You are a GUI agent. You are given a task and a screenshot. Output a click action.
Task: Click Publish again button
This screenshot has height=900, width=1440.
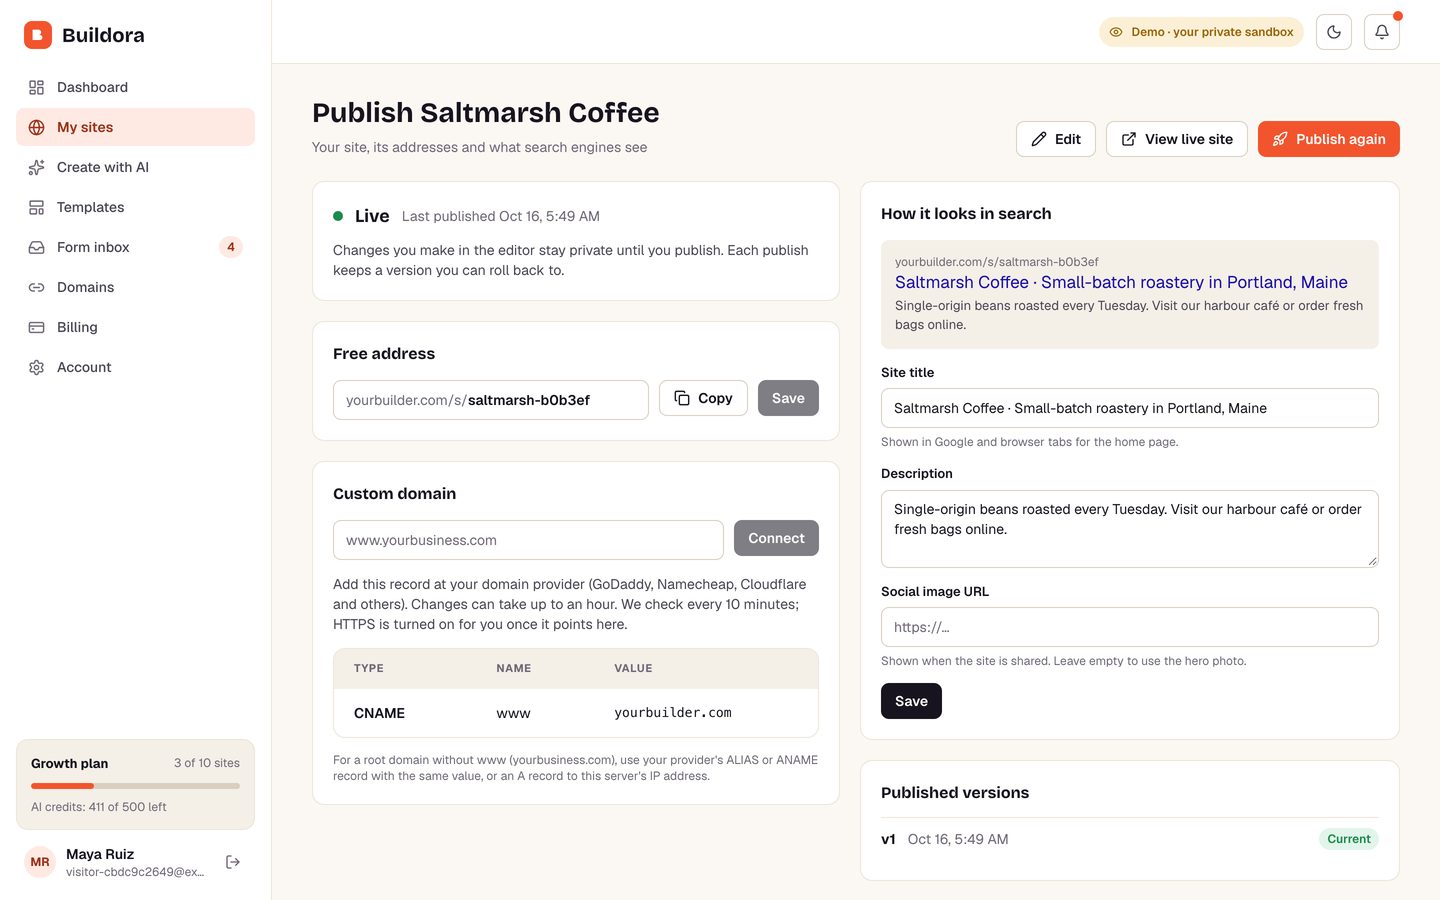point(1328,139)
